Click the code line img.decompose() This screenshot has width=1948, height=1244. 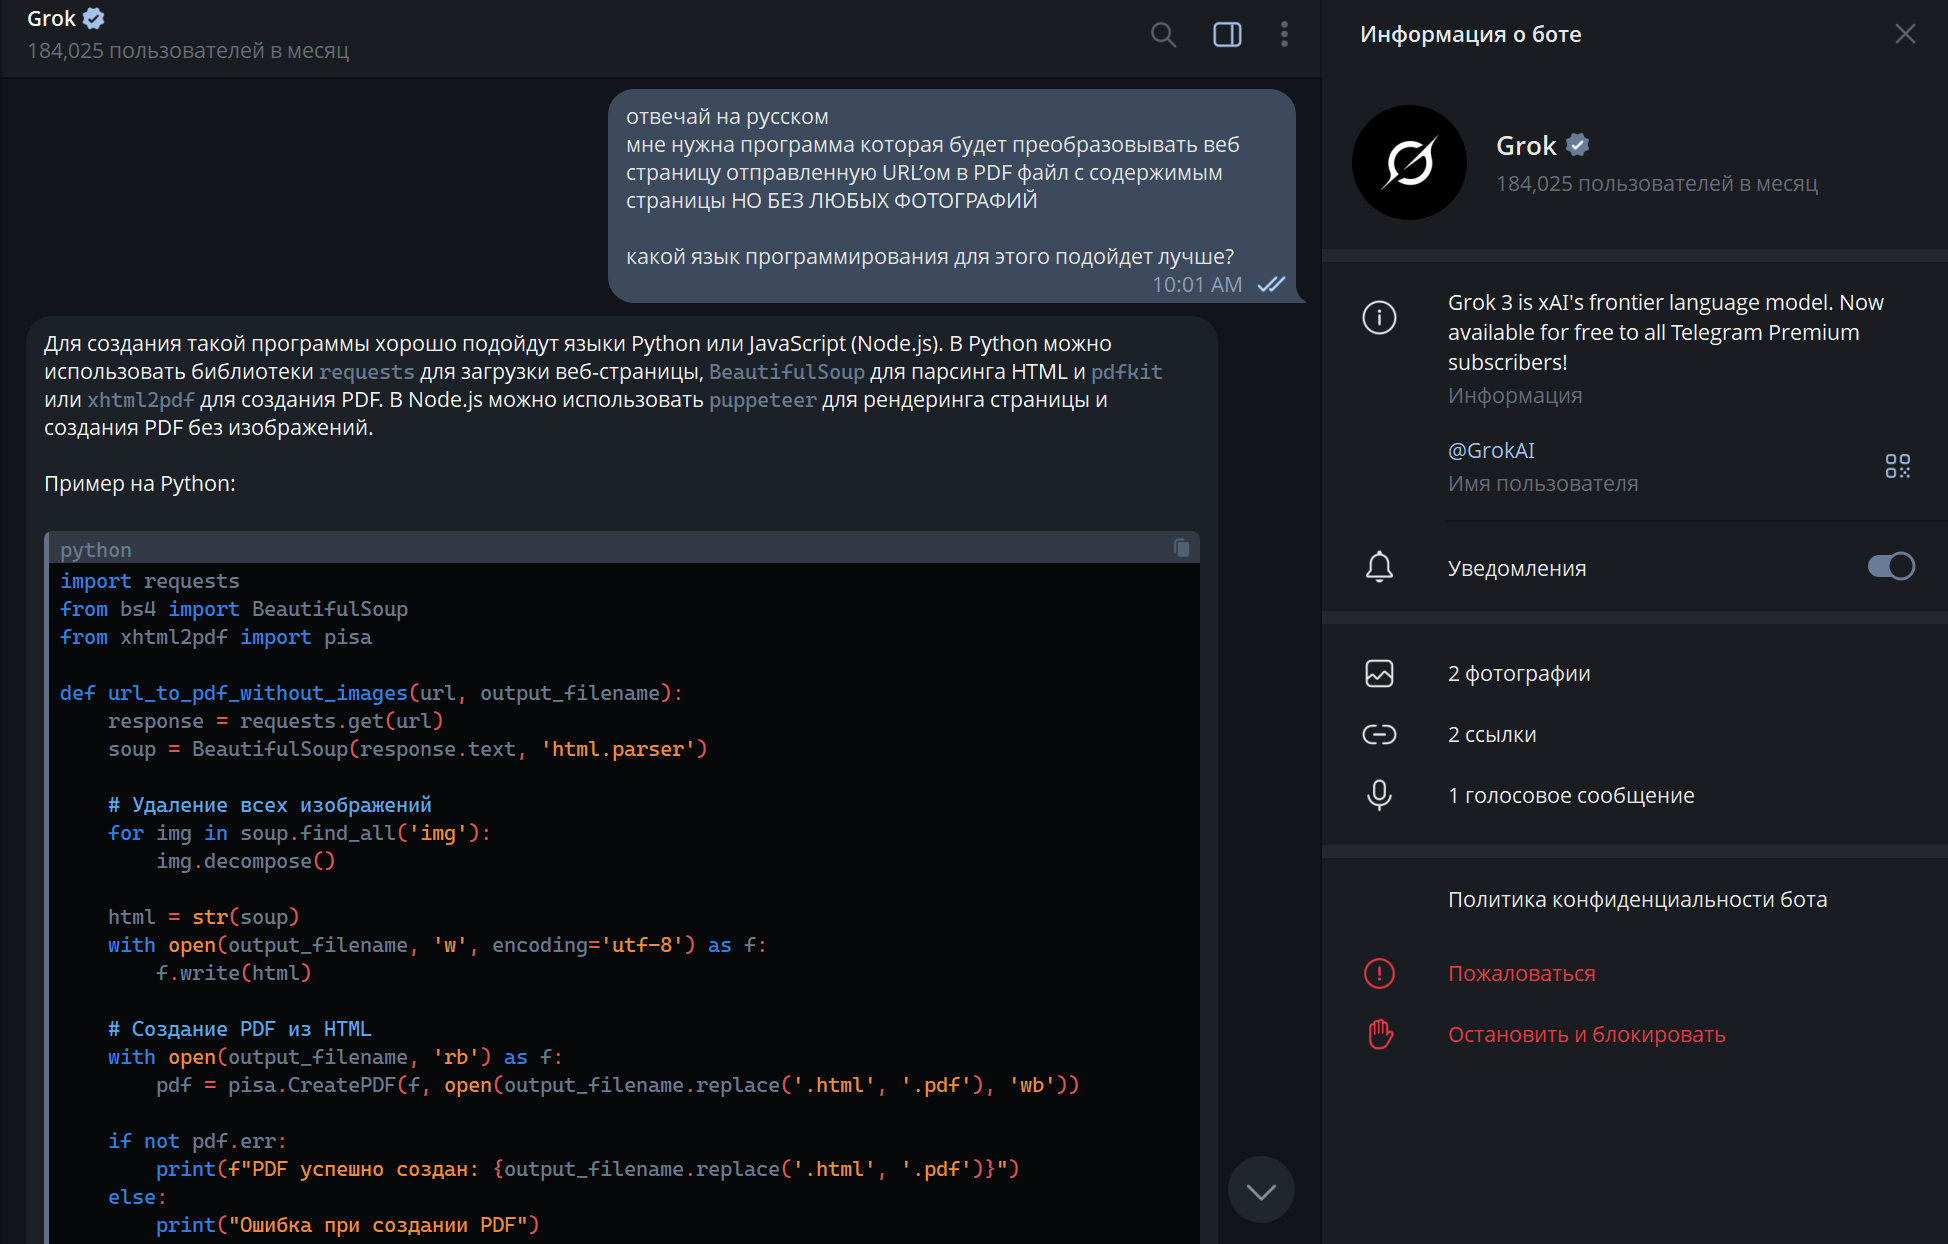[x=245, y=861]
